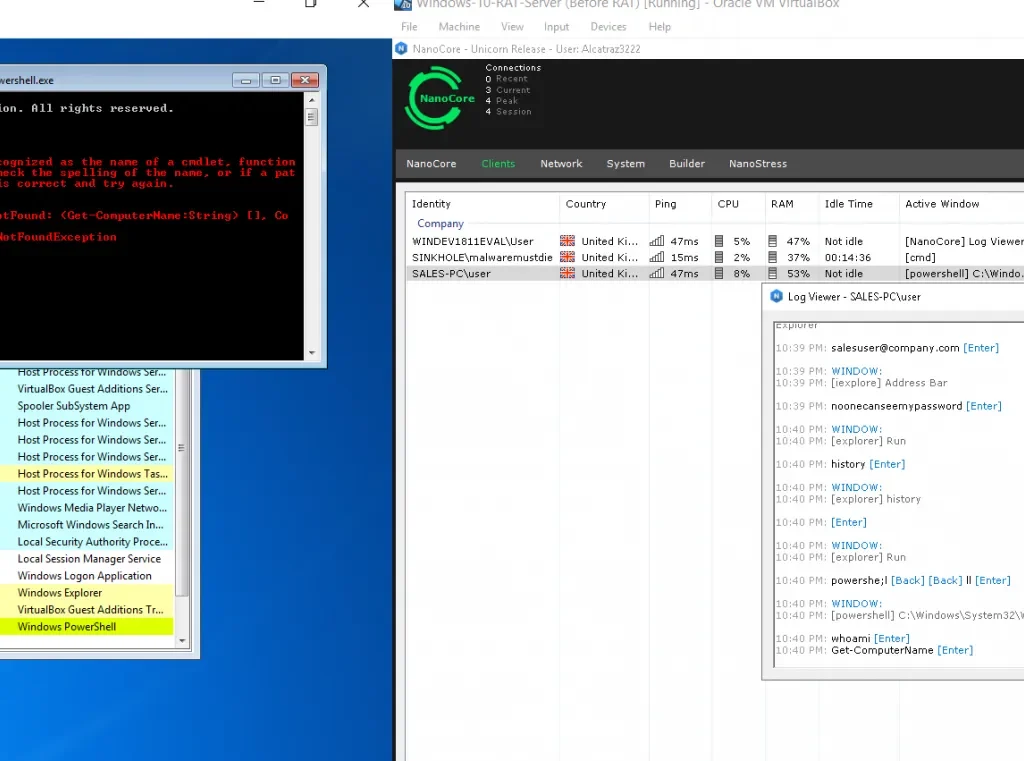Click PowerShell window scrollbar thumb
The image size is (1024, 761).
pos(312,117)
